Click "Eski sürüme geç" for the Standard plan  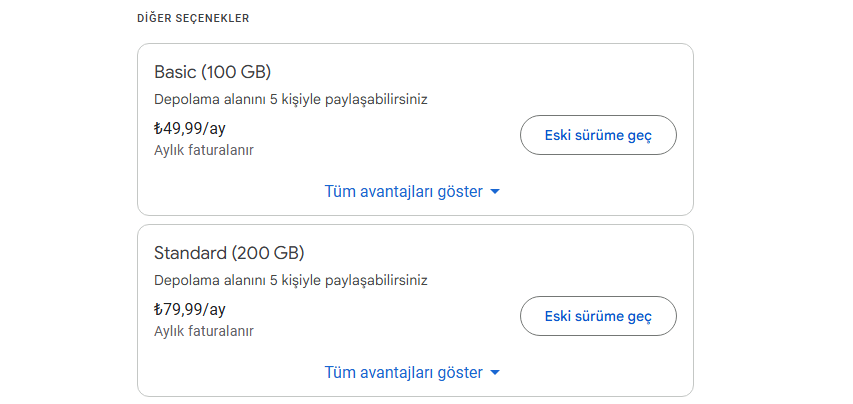(x=598, y=316)
